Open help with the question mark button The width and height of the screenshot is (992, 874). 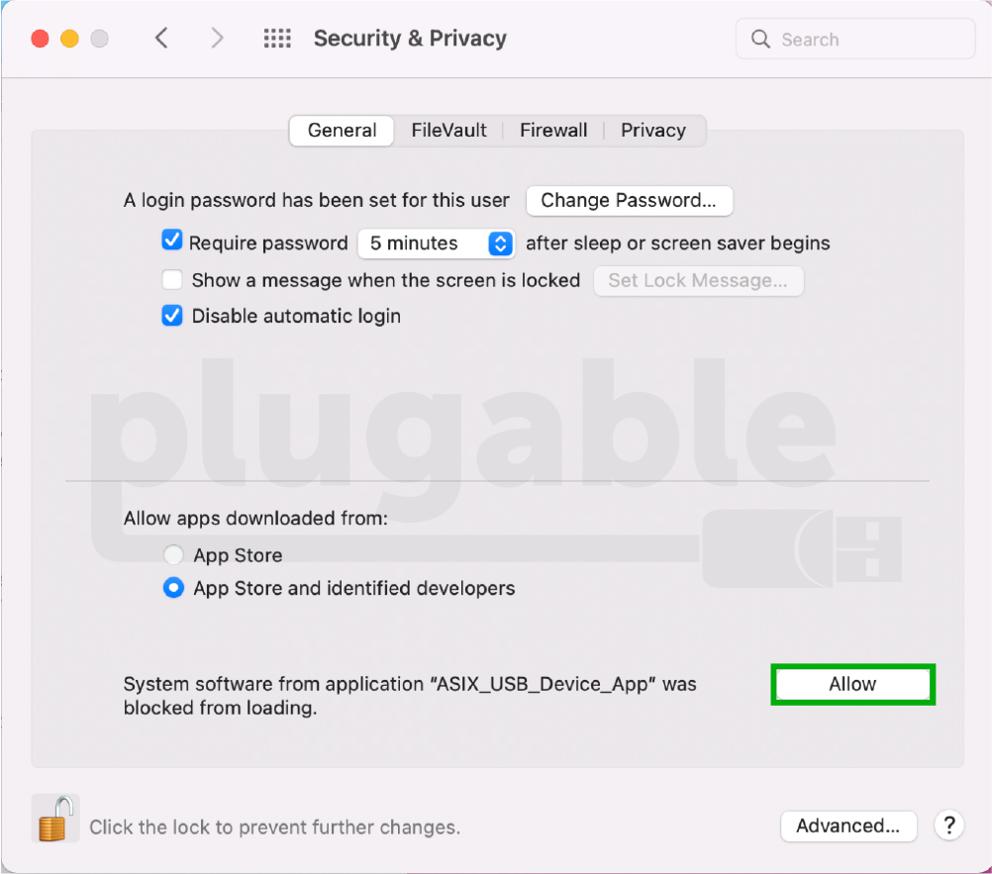948,825
